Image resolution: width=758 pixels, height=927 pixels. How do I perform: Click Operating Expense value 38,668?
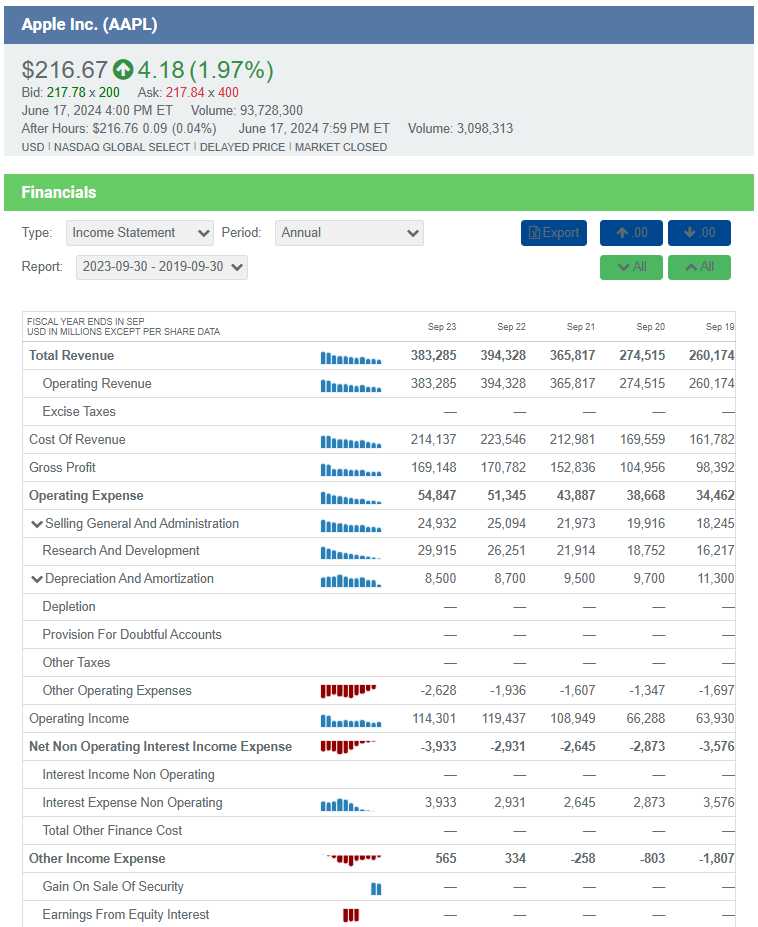pos(646,495)
